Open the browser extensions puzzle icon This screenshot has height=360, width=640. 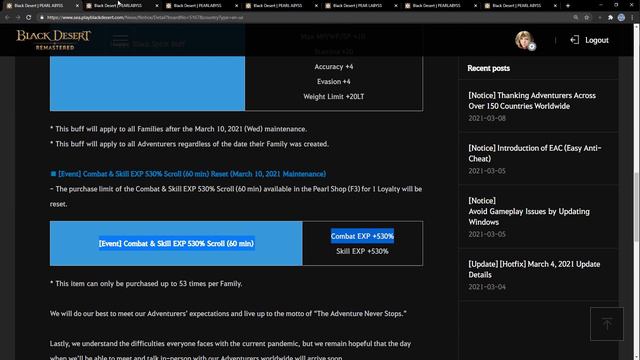[x=610, y=18]
